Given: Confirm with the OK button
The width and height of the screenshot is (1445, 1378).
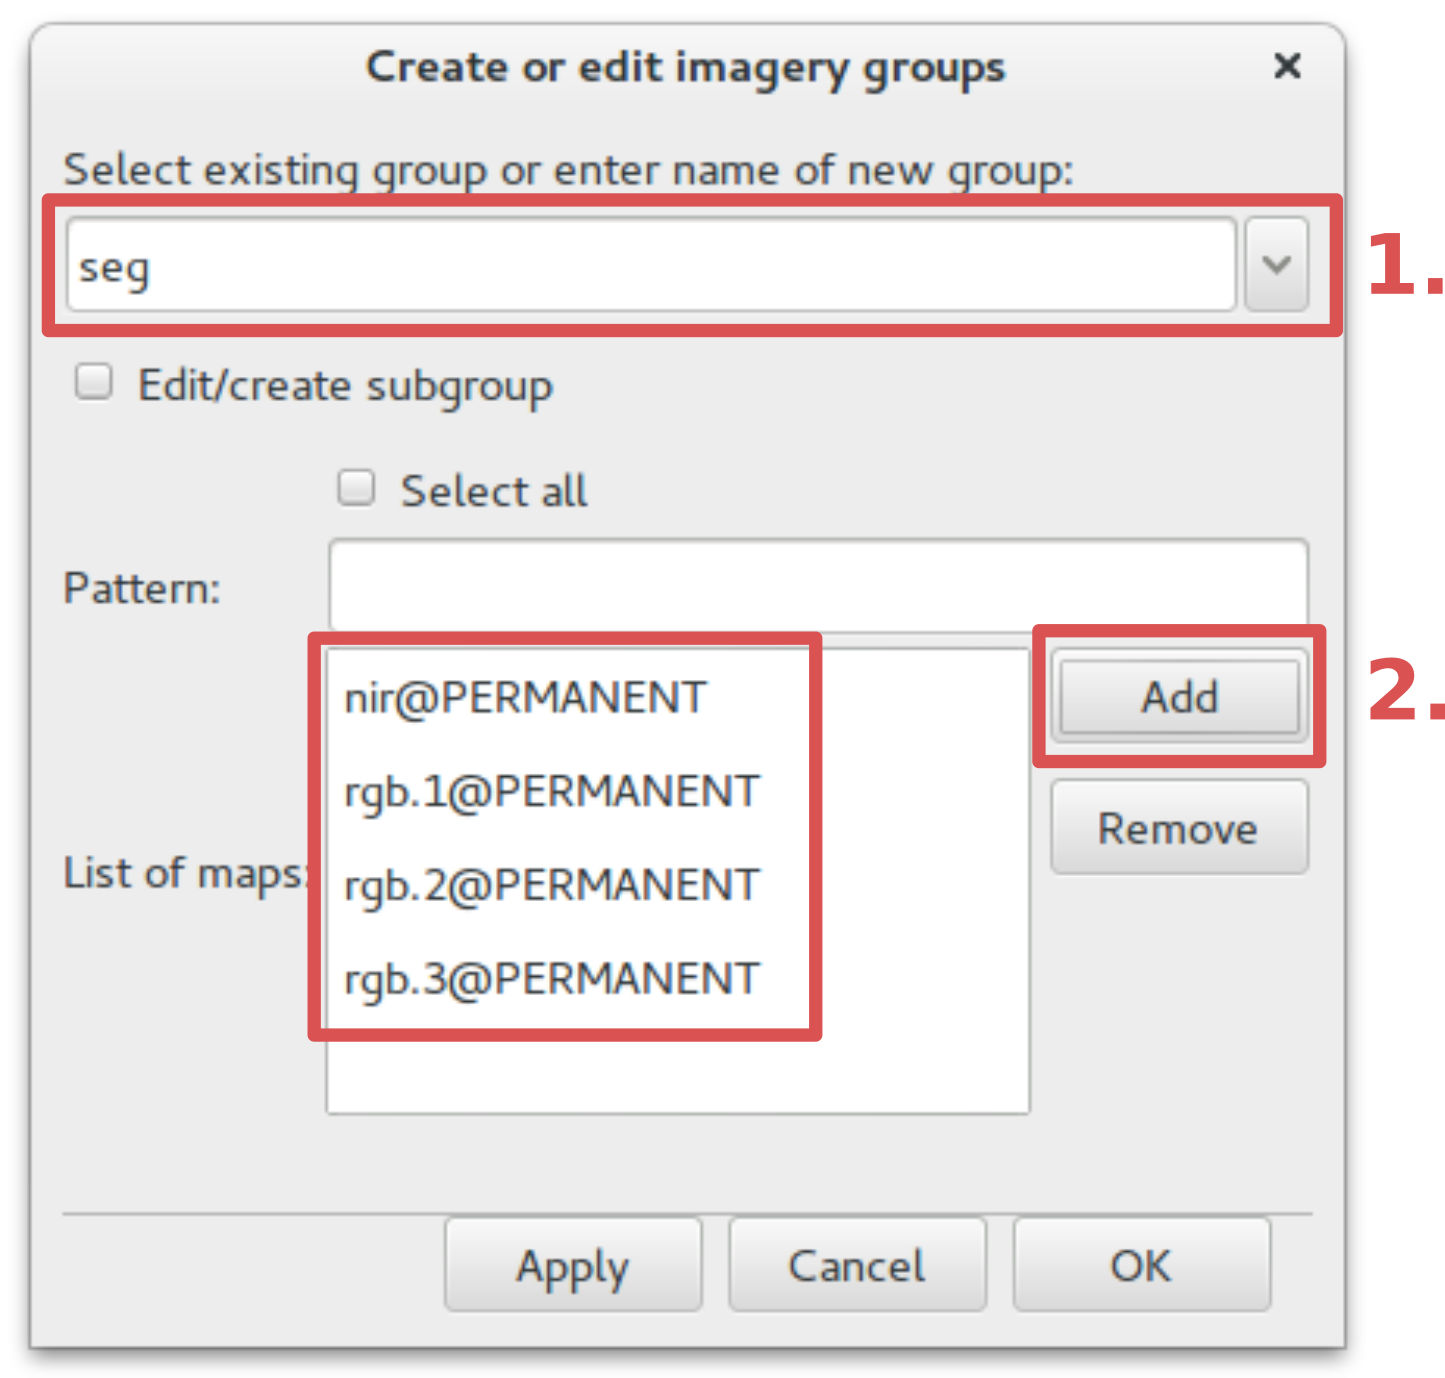Looking at the screenshot, I should coord(1141,1265).
